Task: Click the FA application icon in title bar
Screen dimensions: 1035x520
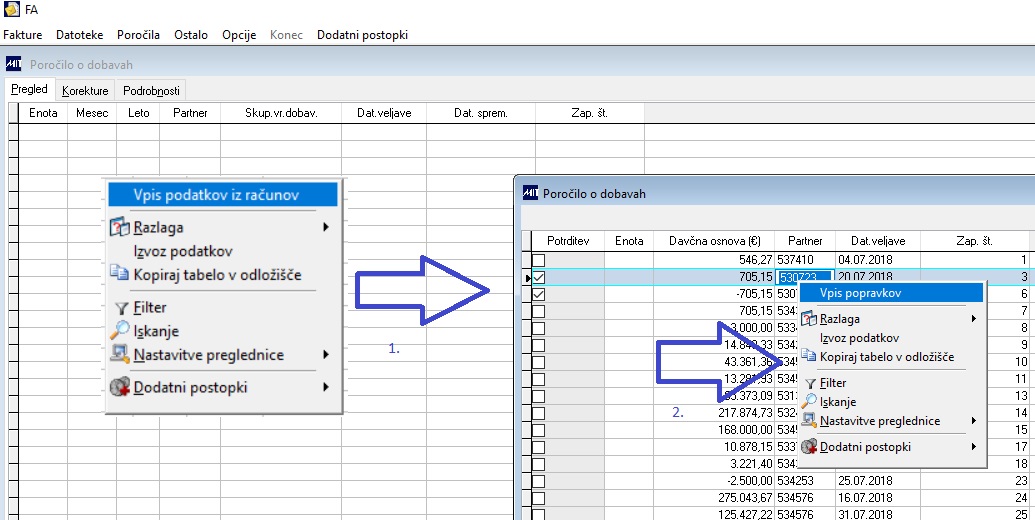Action: pyautogui.click(x=12, y=9)
